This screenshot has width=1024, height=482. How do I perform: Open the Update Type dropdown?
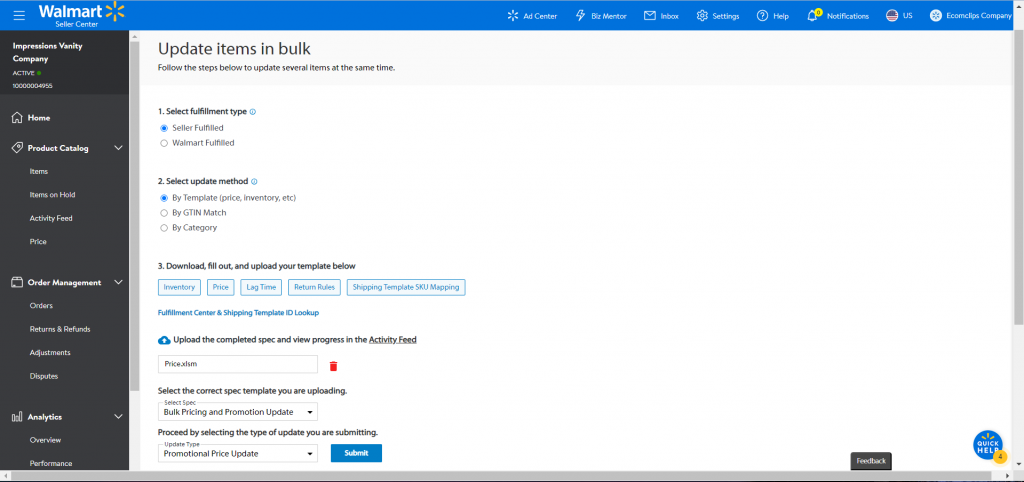(x=238, y=453)
